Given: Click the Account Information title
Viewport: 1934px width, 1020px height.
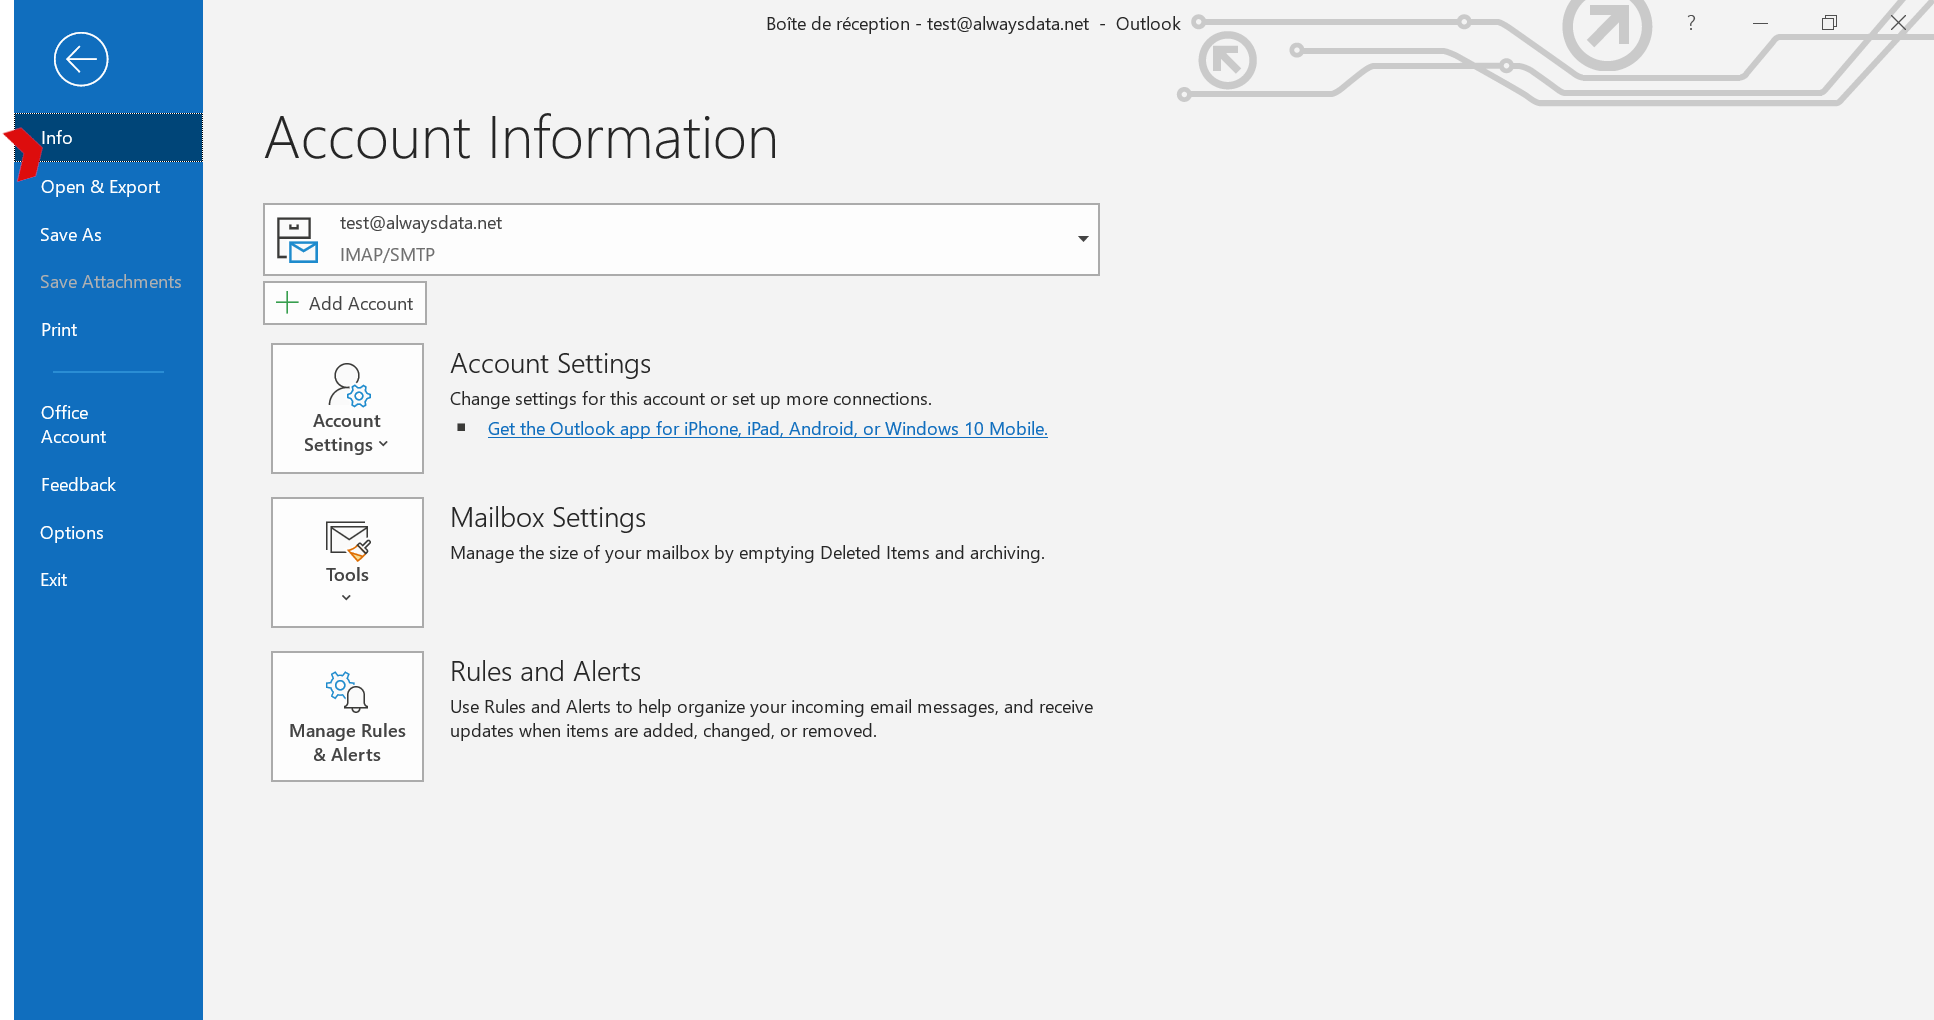Looking at the screenshot, I should click(521, 138).
